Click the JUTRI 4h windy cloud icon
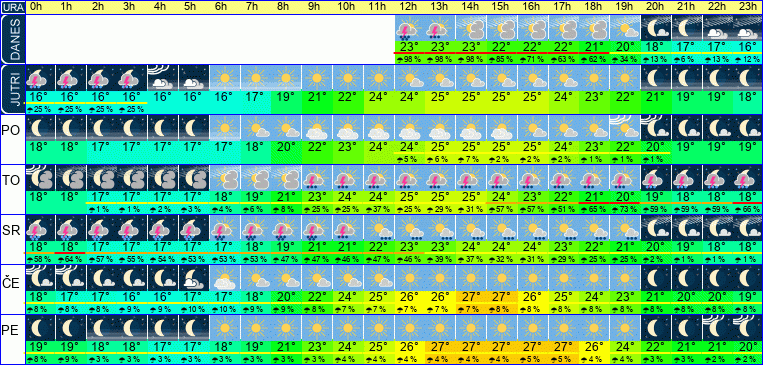The image size is (763, 365). (163, 78)
